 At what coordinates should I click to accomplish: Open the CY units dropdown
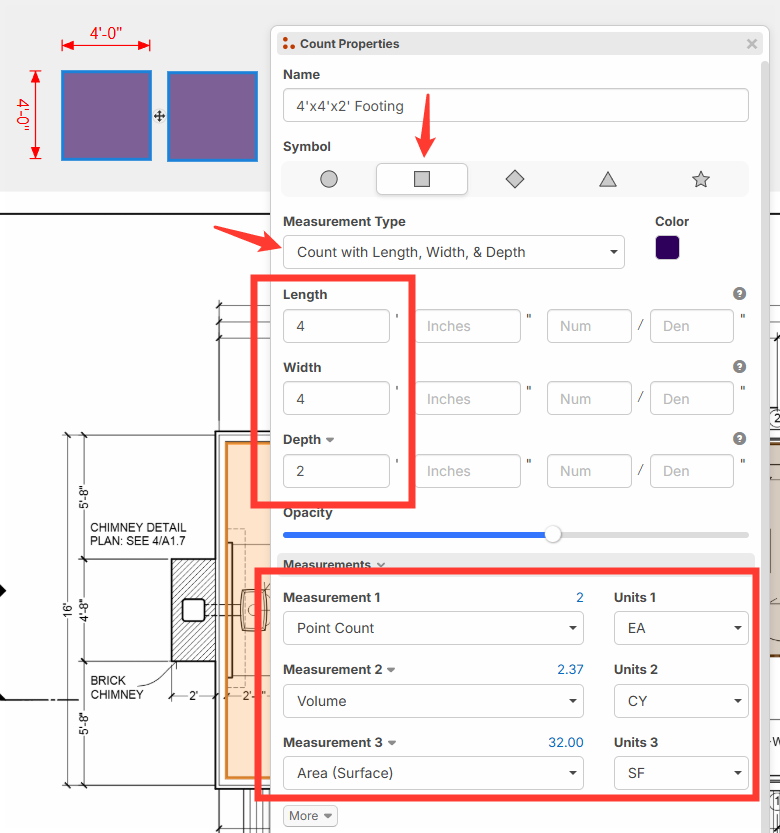tap(681, 701)
